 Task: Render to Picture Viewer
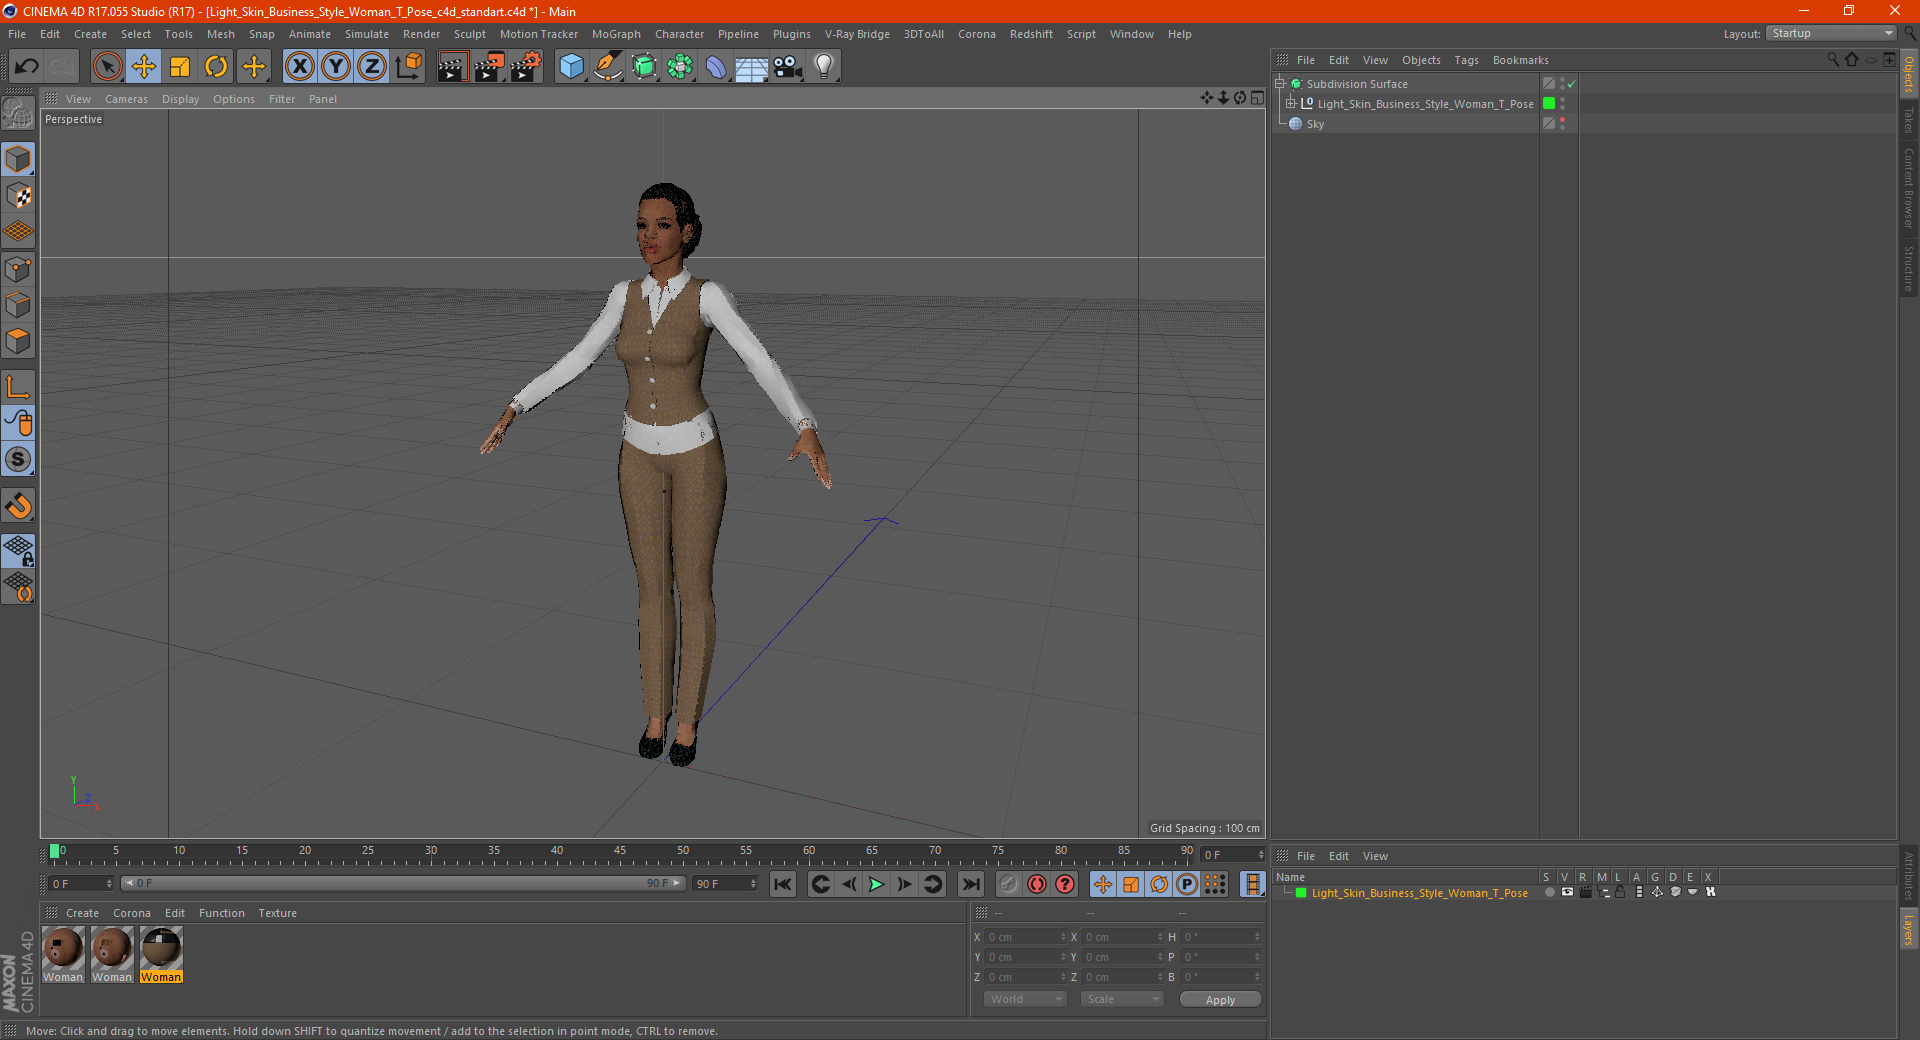[489, 67]
